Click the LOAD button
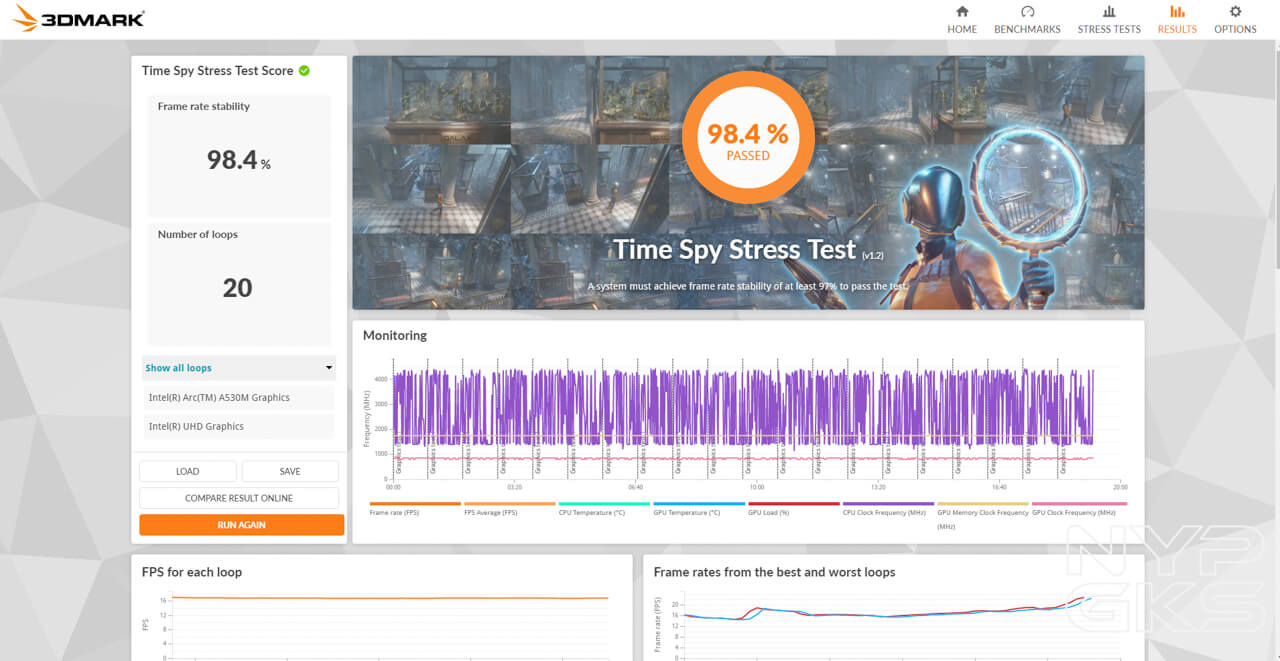The width and height of the screenshot is (1280, 661). pos(188,472)
